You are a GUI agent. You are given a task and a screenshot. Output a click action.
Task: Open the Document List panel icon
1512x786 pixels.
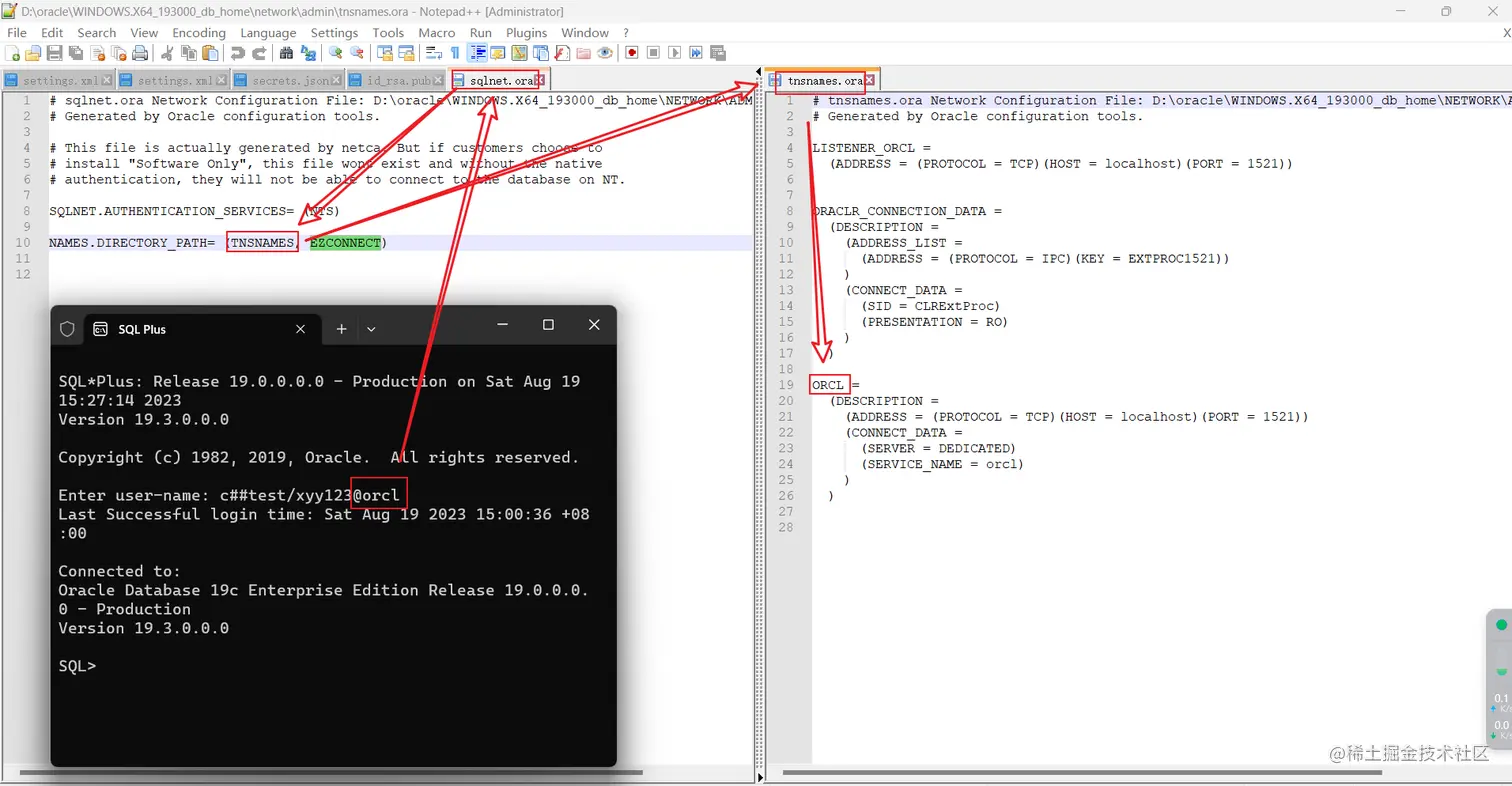tap(541, 53)
